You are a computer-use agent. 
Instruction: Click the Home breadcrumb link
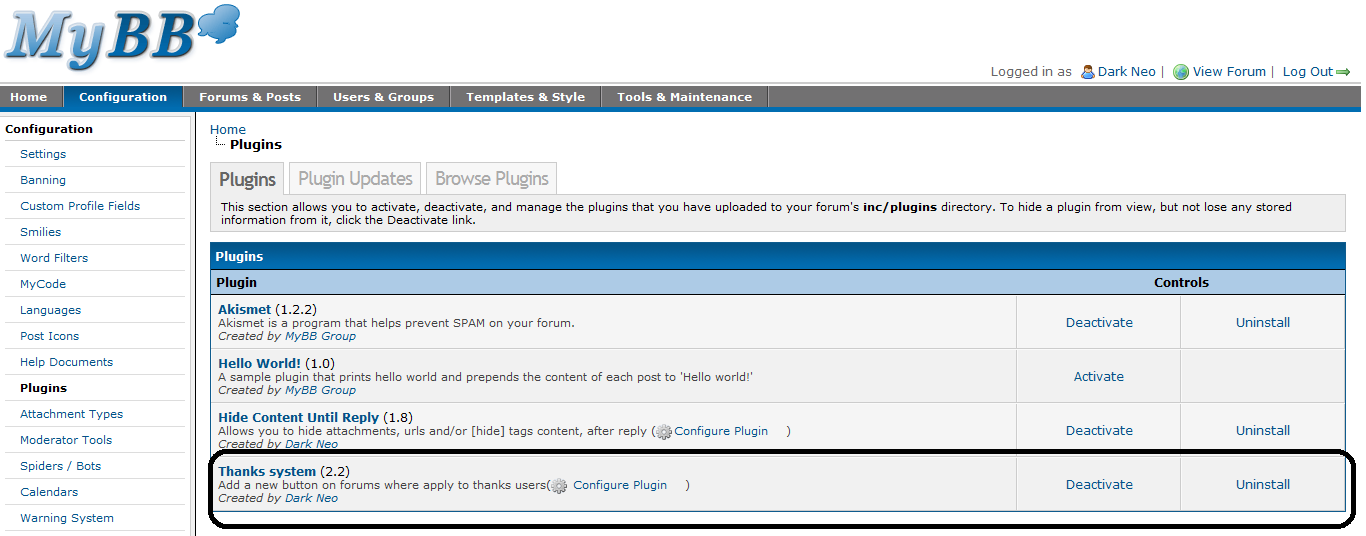[228, 129]
